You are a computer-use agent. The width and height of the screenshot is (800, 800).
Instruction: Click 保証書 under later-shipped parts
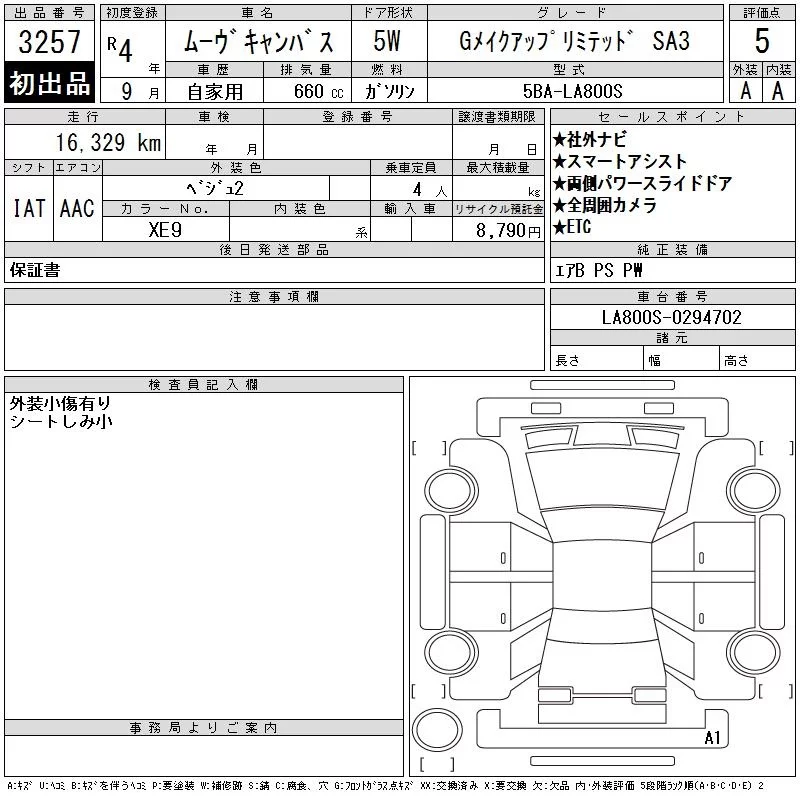[35, 270]
